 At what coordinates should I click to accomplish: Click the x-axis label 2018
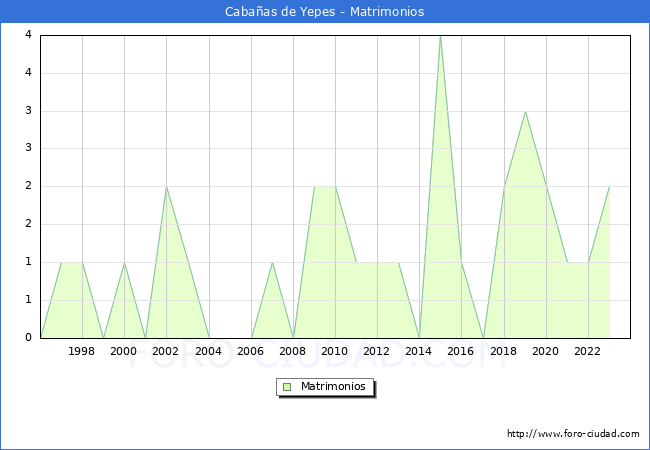pos(504,351)
